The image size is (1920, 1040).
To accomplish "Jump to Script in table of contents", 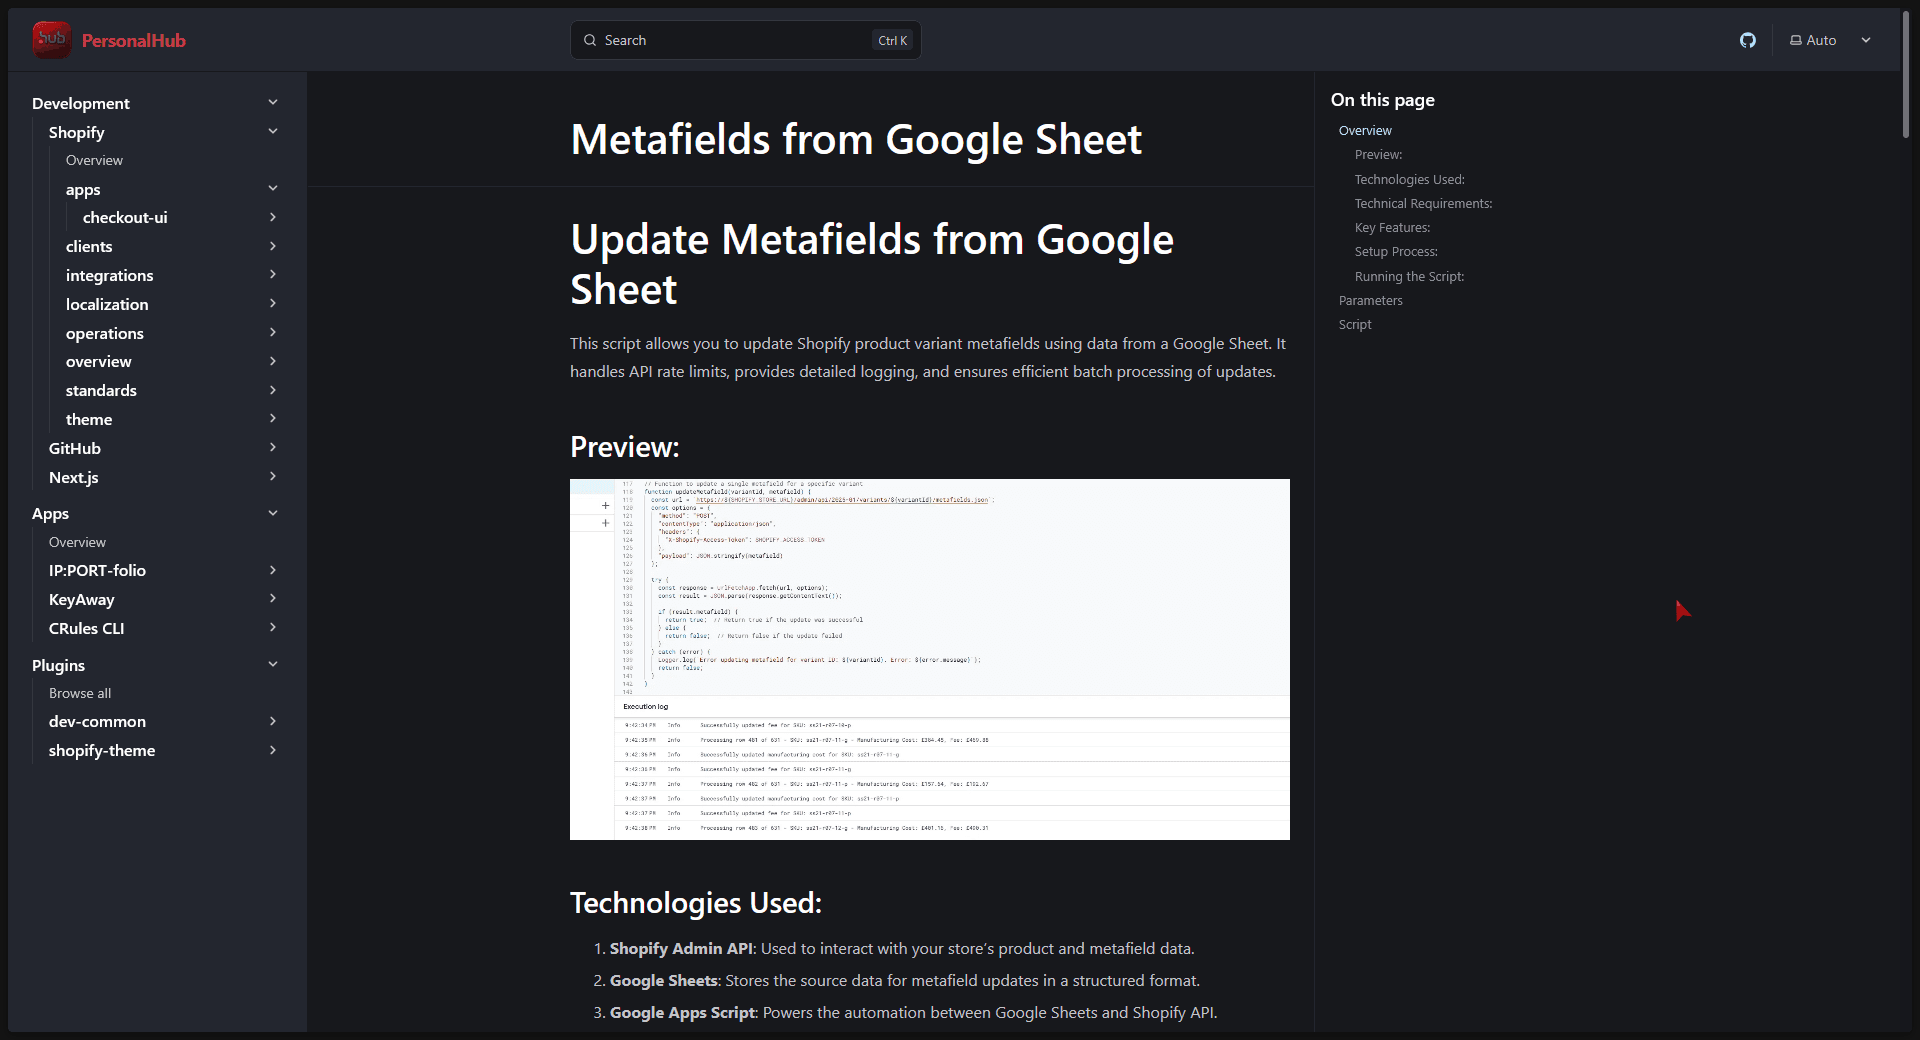I will 1355,325.
